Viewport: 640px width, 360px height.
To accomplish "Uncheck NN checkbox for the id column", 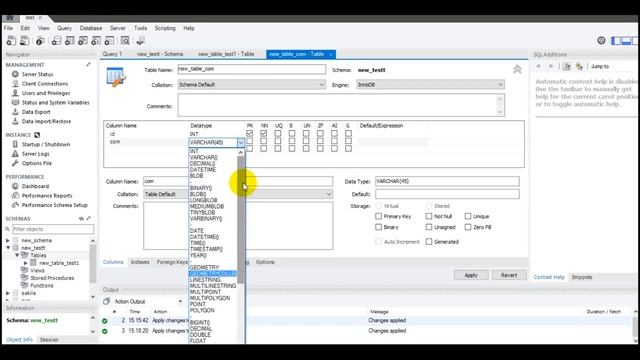I will click(x=264, y=133).
